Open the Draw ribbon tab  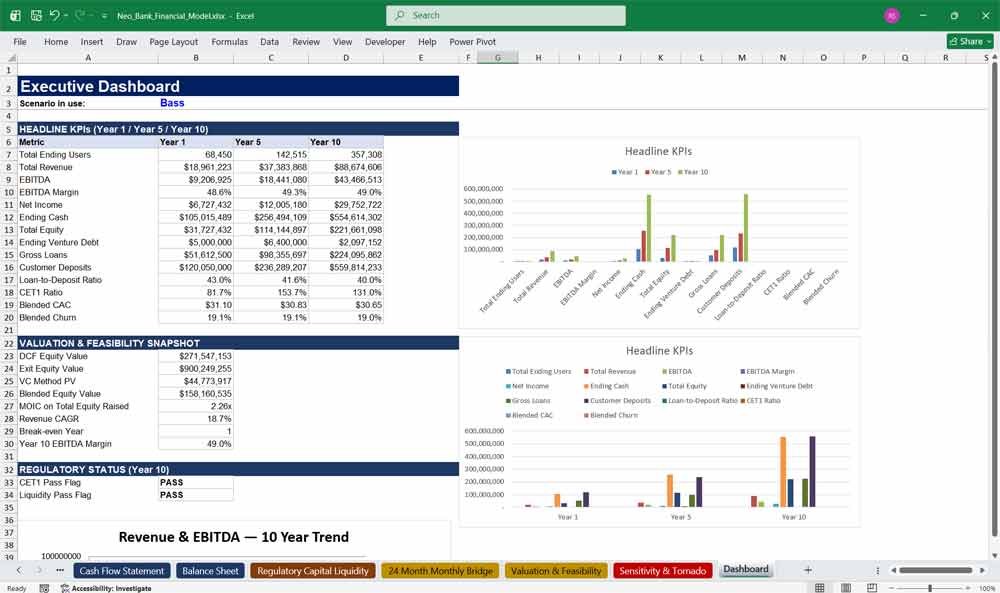point(126,41)
